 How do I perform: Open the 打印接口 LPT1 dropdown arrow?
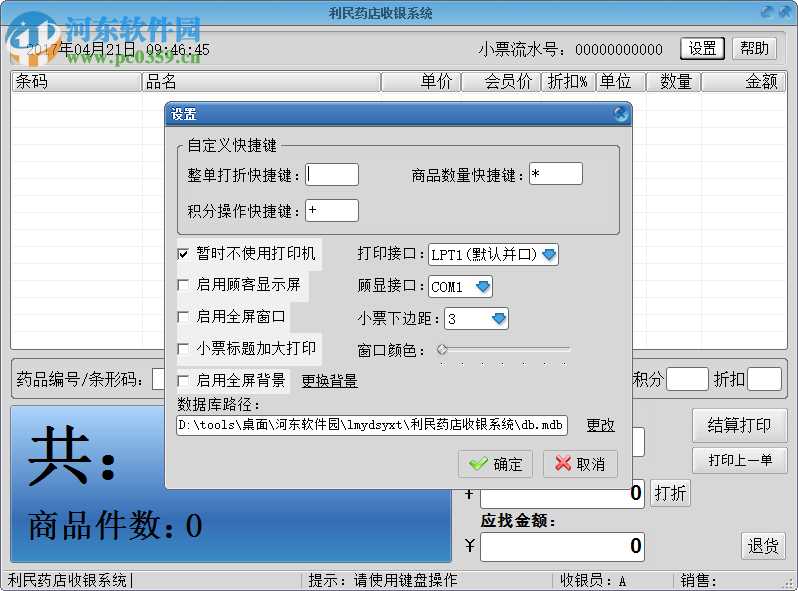point(549,254)
